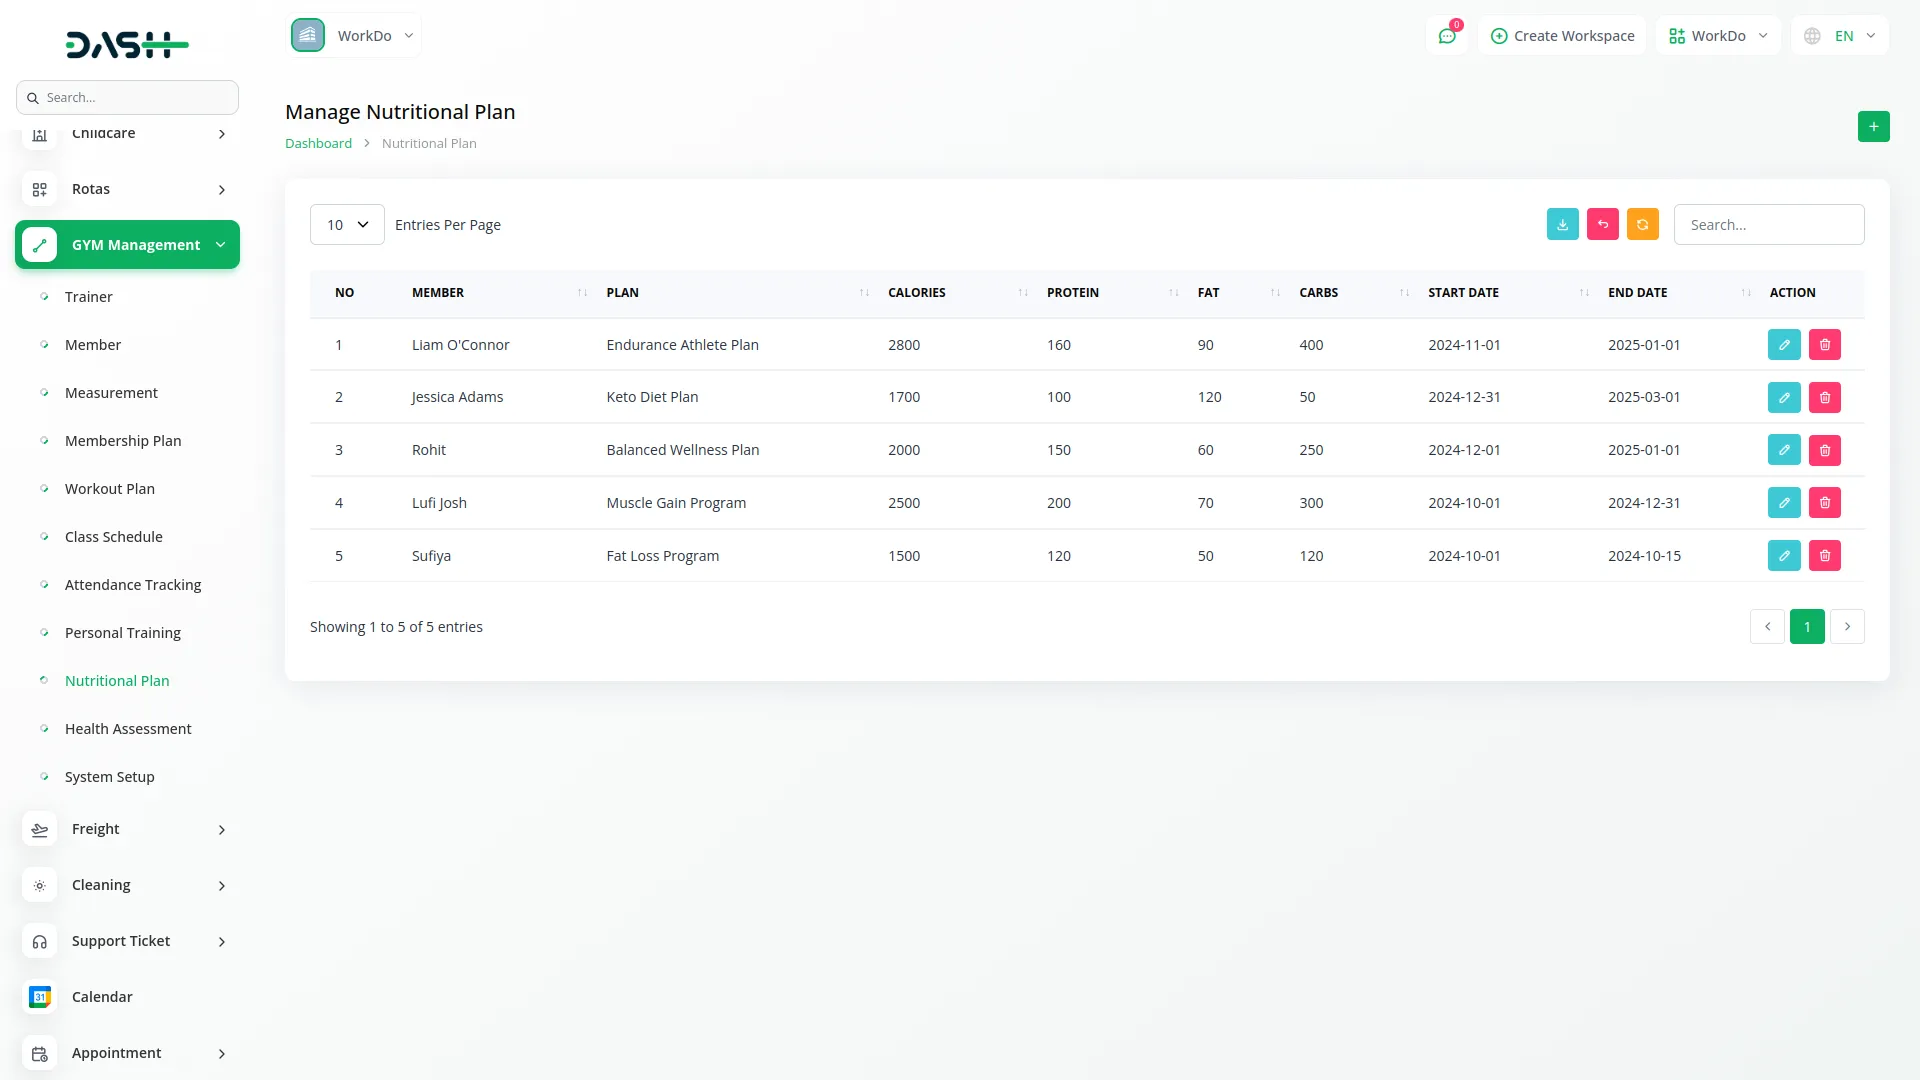The image size is (1920, 1080).
Task: Sort table by Member column header
Action: 438,293
